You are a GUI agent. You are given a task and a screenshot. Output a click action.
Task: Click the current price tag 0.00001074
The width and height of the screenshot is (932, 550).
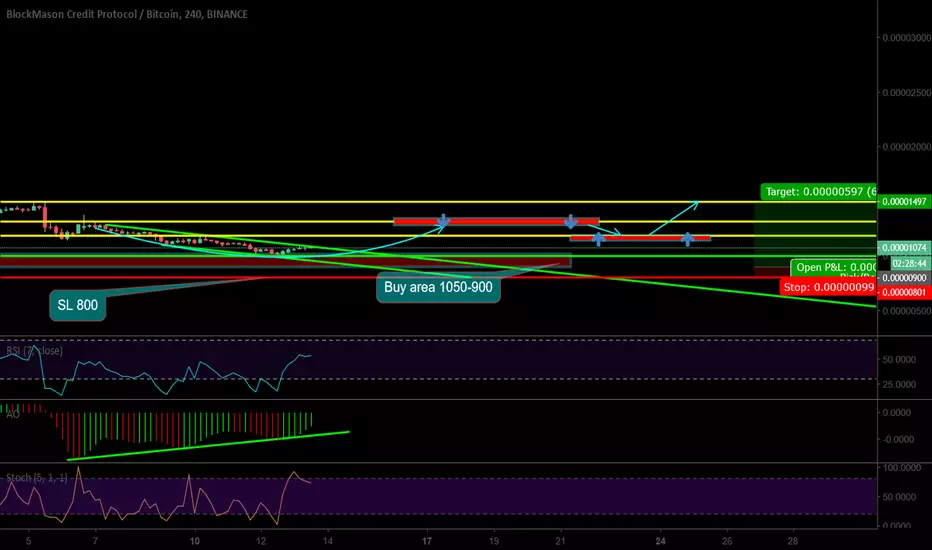903,247
